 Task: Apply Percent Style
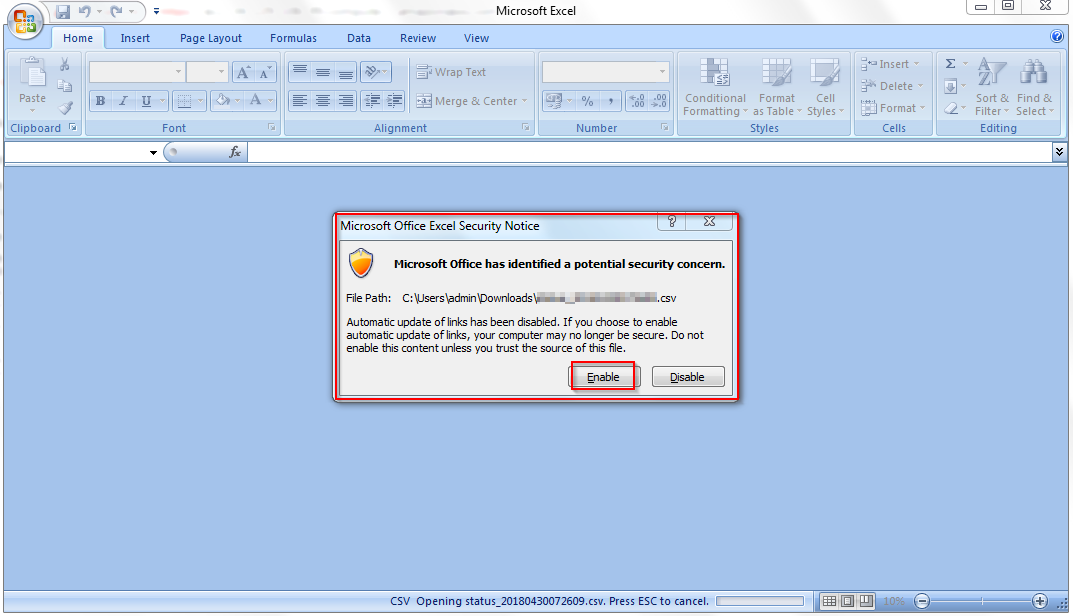pyautogui.click(x=587, y=101)
